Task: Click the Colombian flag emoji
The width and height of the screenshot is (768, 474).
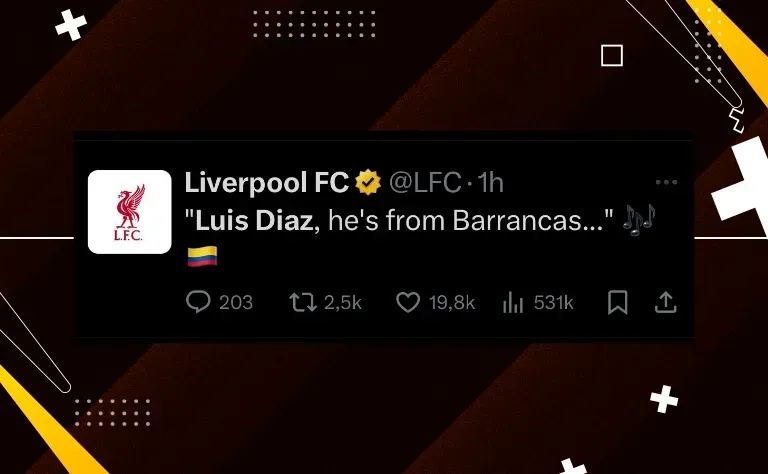Action: 202,256
